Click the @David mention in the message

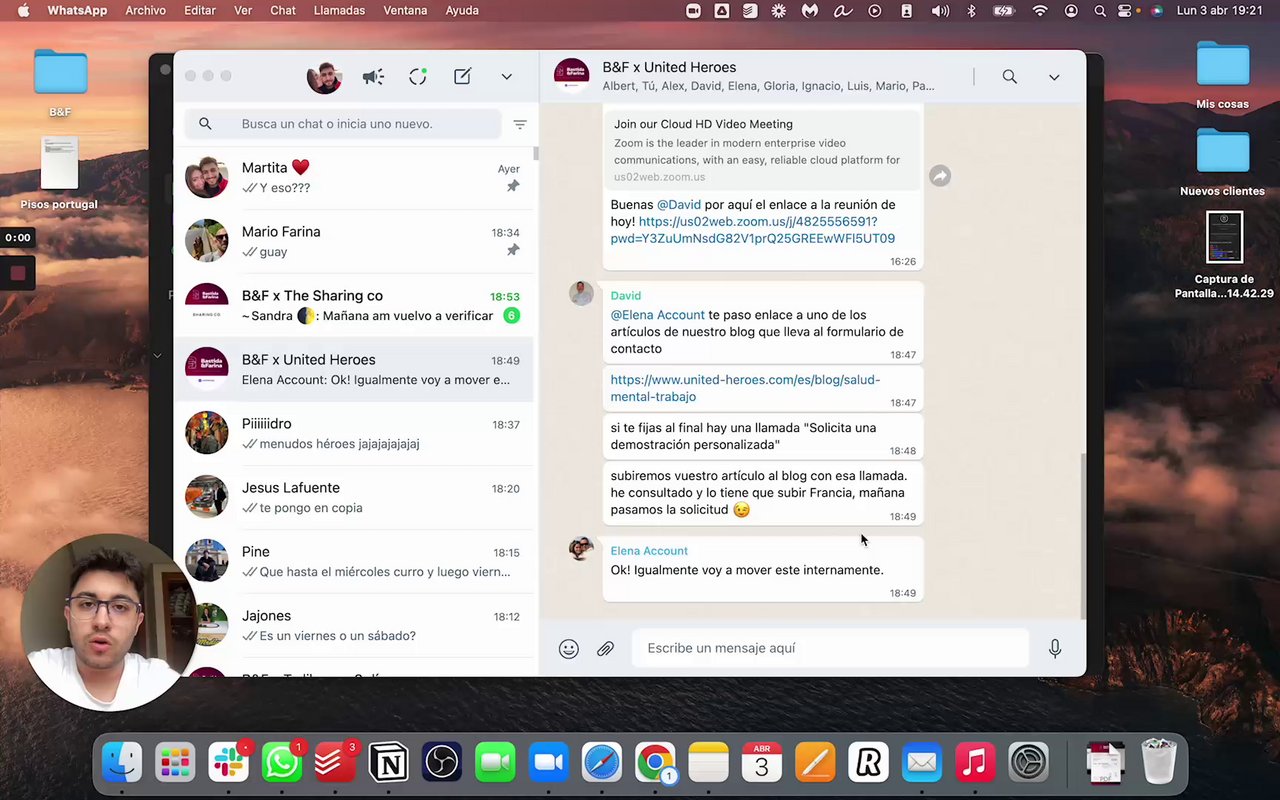click(x=679, y=205)
